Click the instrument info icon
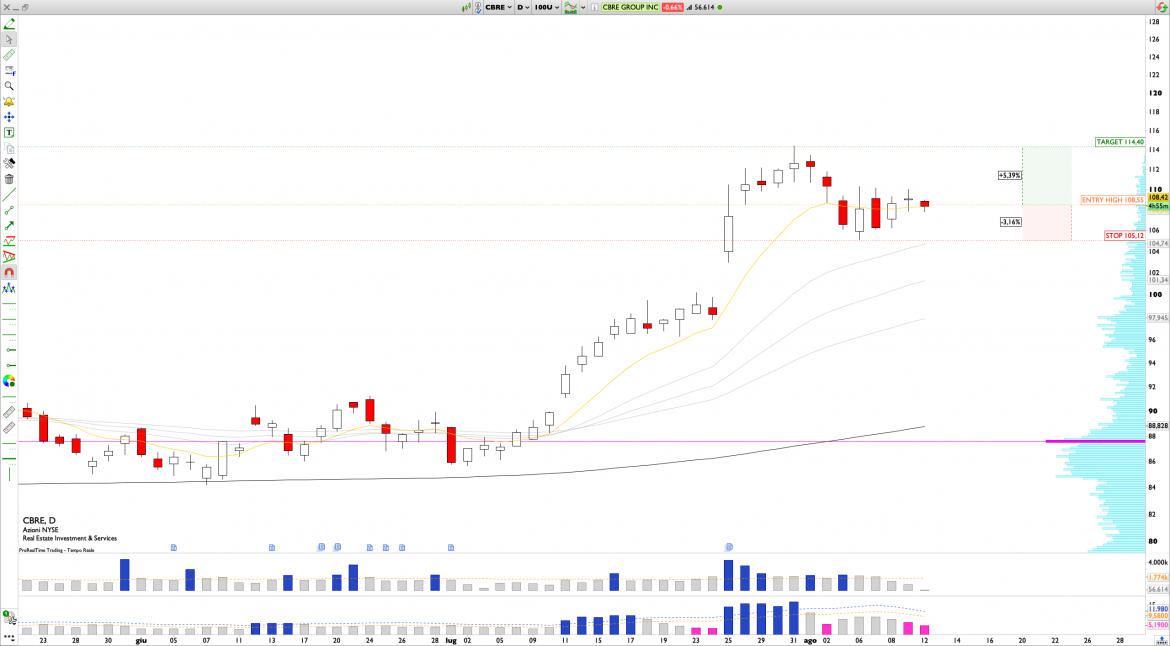This screenshot has width=1170, height=646. tap(596, 7)
